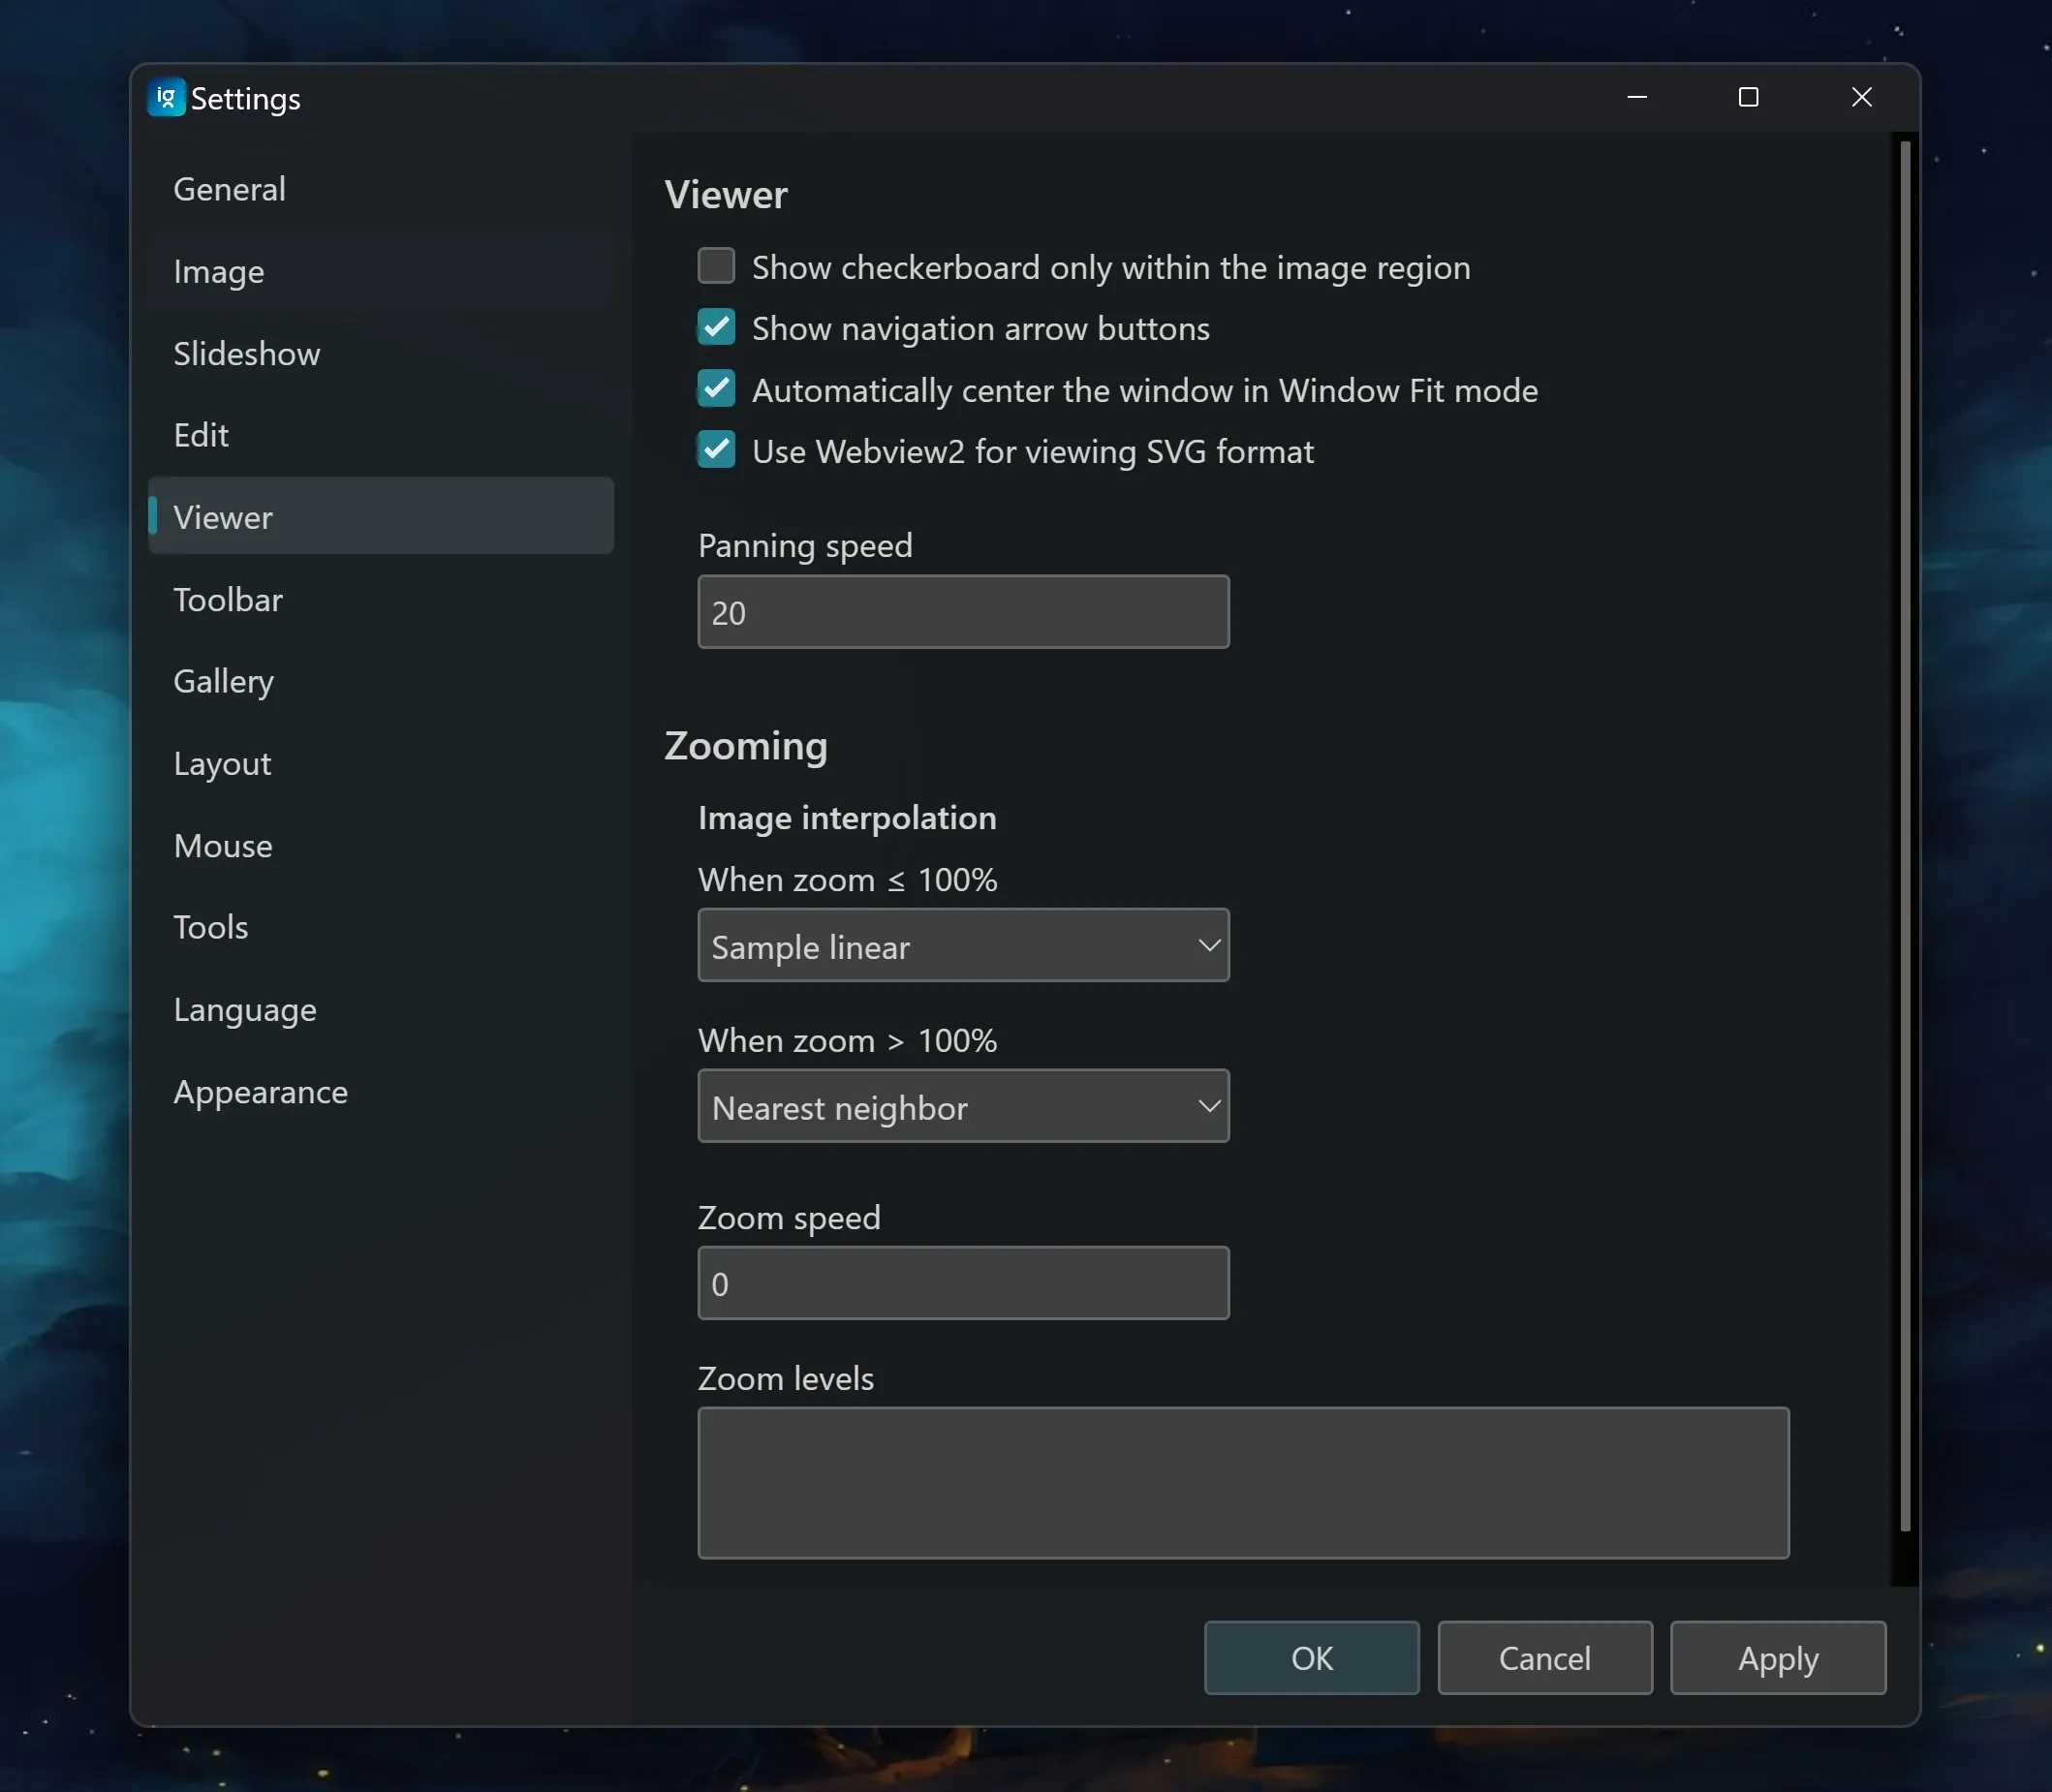Disable Webview2 for viewing SVG format
This screenshot has width=2052, height=1792.
pyautogui.click(x=716, y=451)
